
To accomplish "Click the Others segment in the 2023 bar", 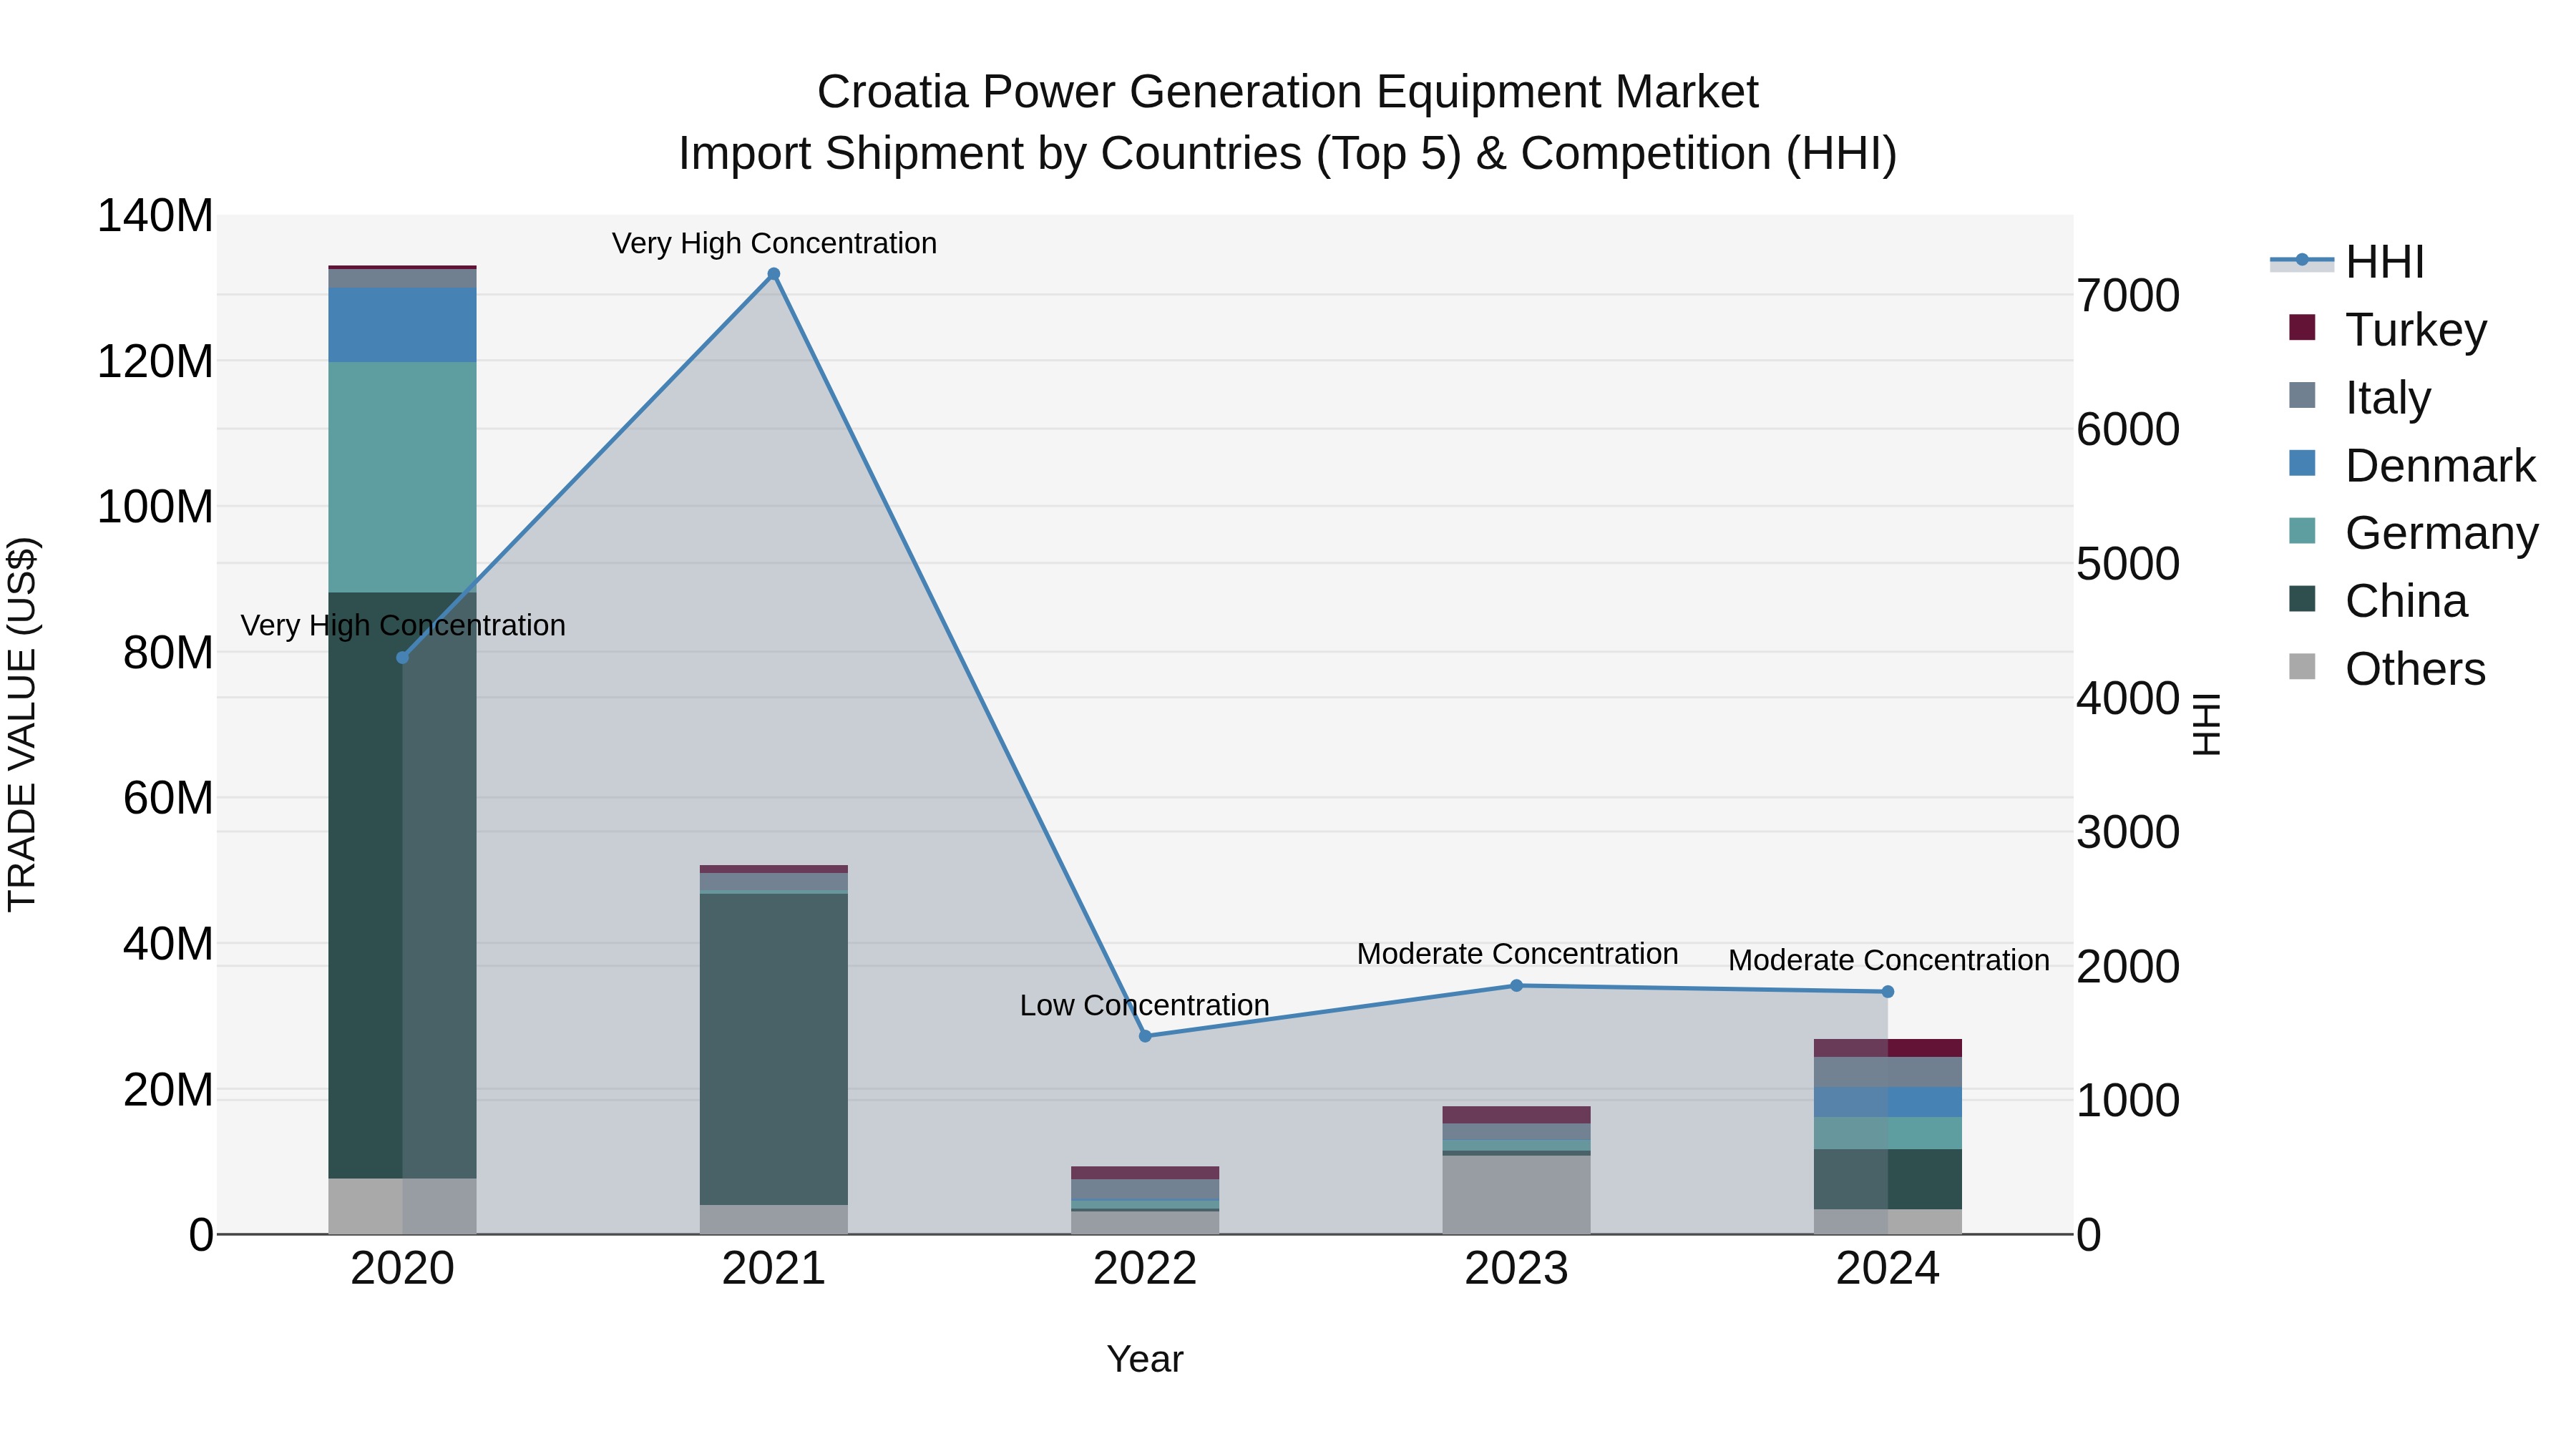I will pos(1516,1195).
